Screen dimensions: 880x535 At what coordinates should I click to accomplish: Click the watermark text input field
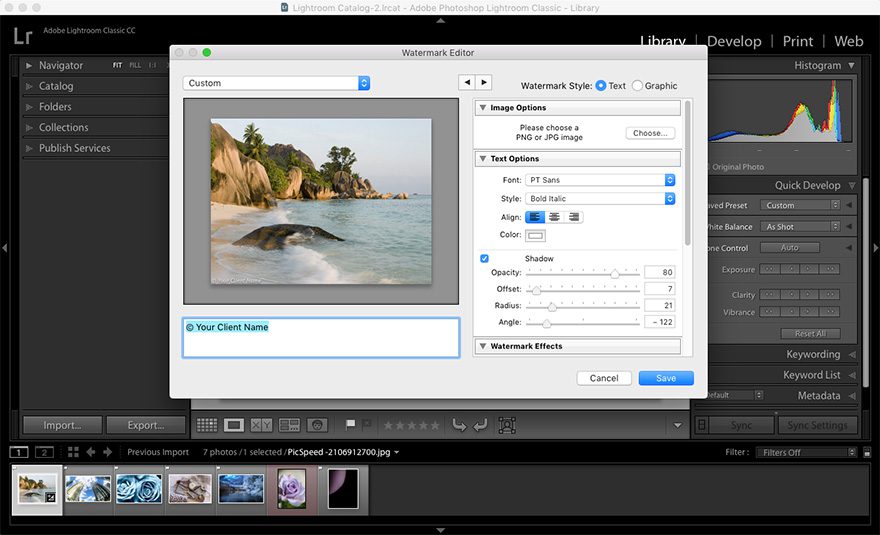pyautogui.click(x=321, y=338)
